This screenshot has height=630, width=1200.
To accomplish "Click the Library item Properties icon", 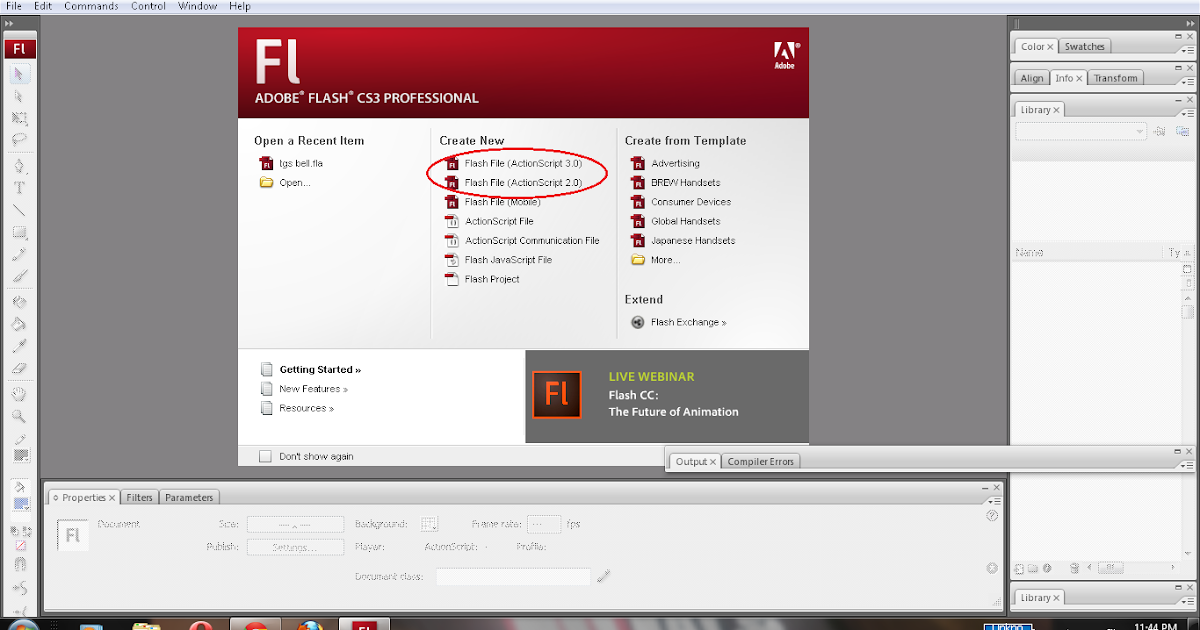I will click(x=1046, y=568).
